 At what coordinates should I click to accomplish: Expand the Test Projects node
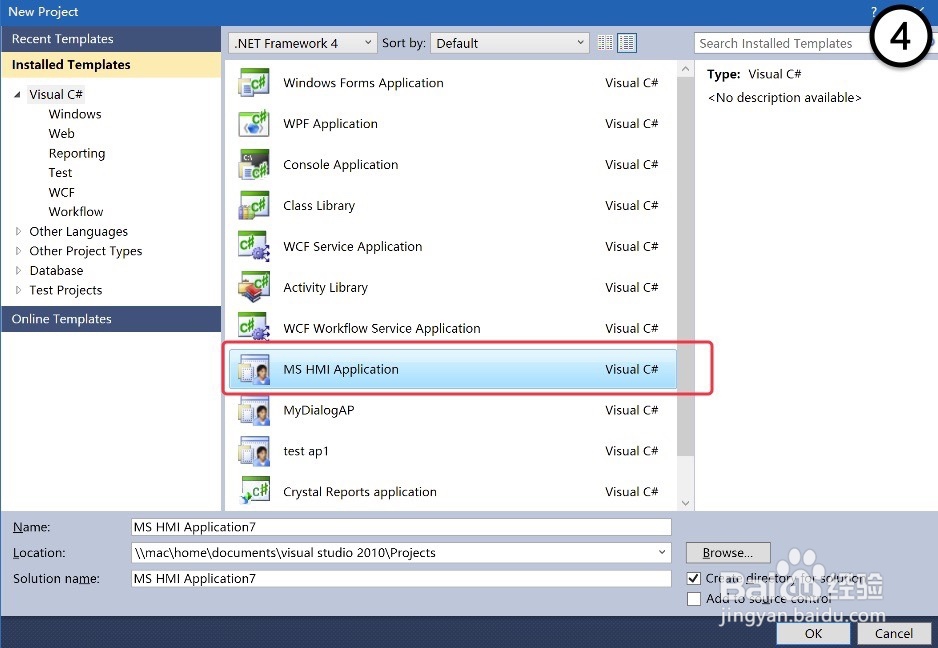coord(18,290)
